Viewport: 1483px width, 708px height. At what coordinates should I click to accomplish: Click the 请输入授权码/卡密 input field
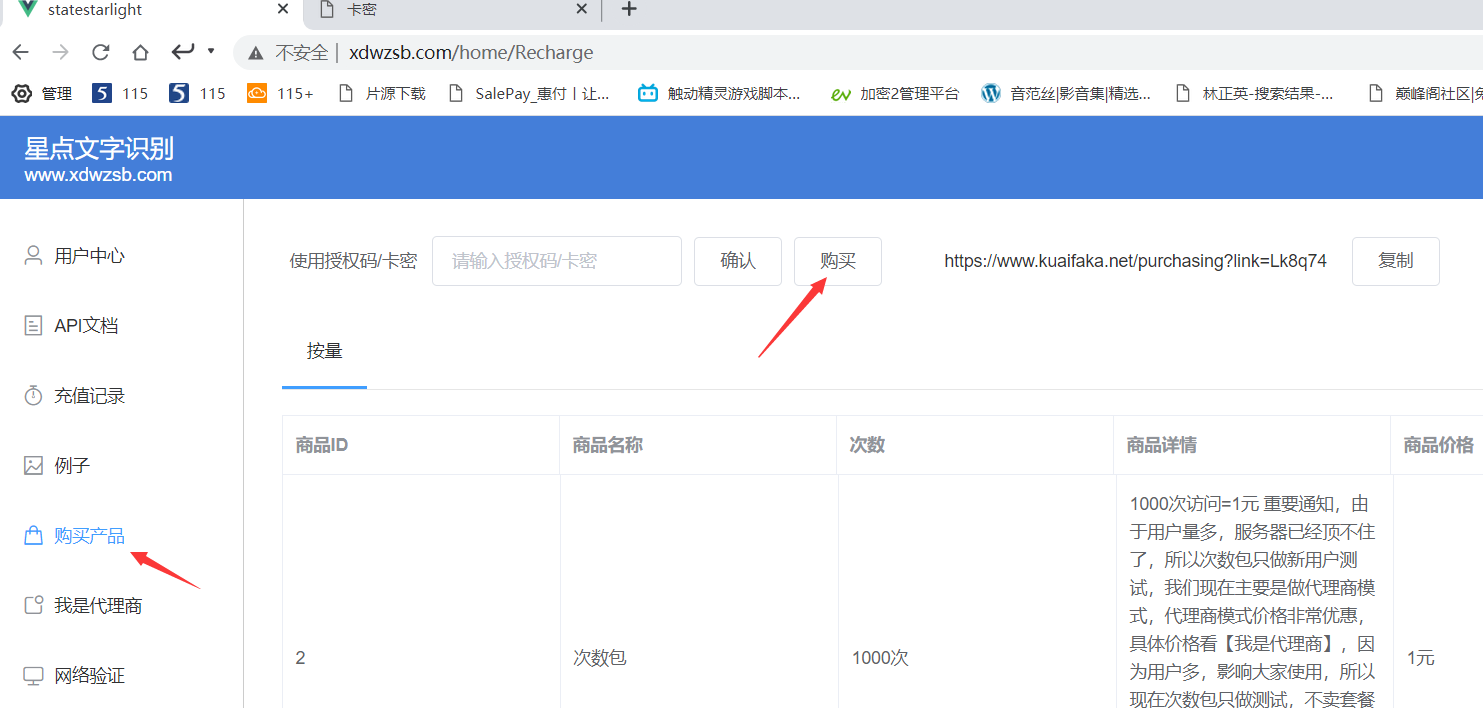557,261
